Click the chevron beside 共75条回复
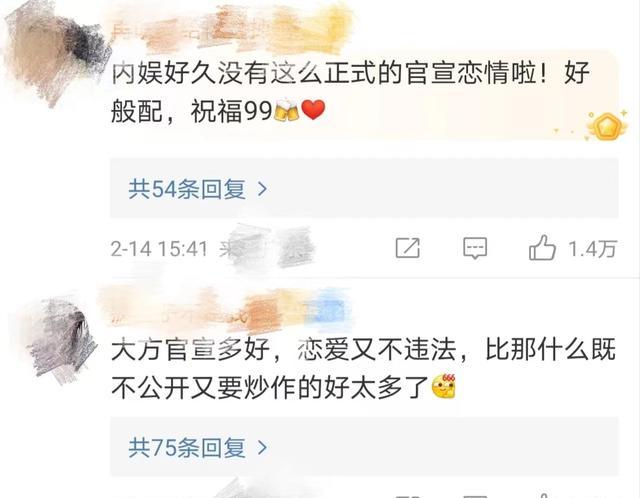 (x=263, y=447)
